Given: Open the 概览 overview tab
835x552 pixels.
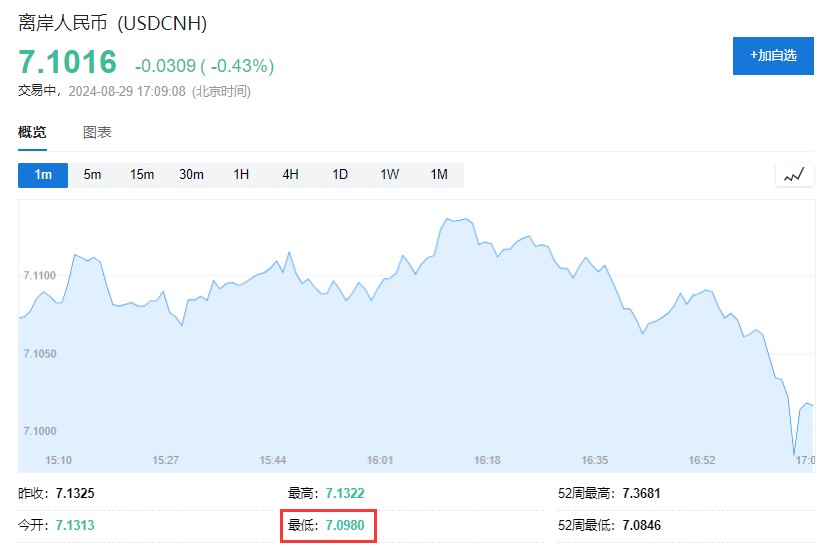Looking at the screenshot, I should pos(32,133).
